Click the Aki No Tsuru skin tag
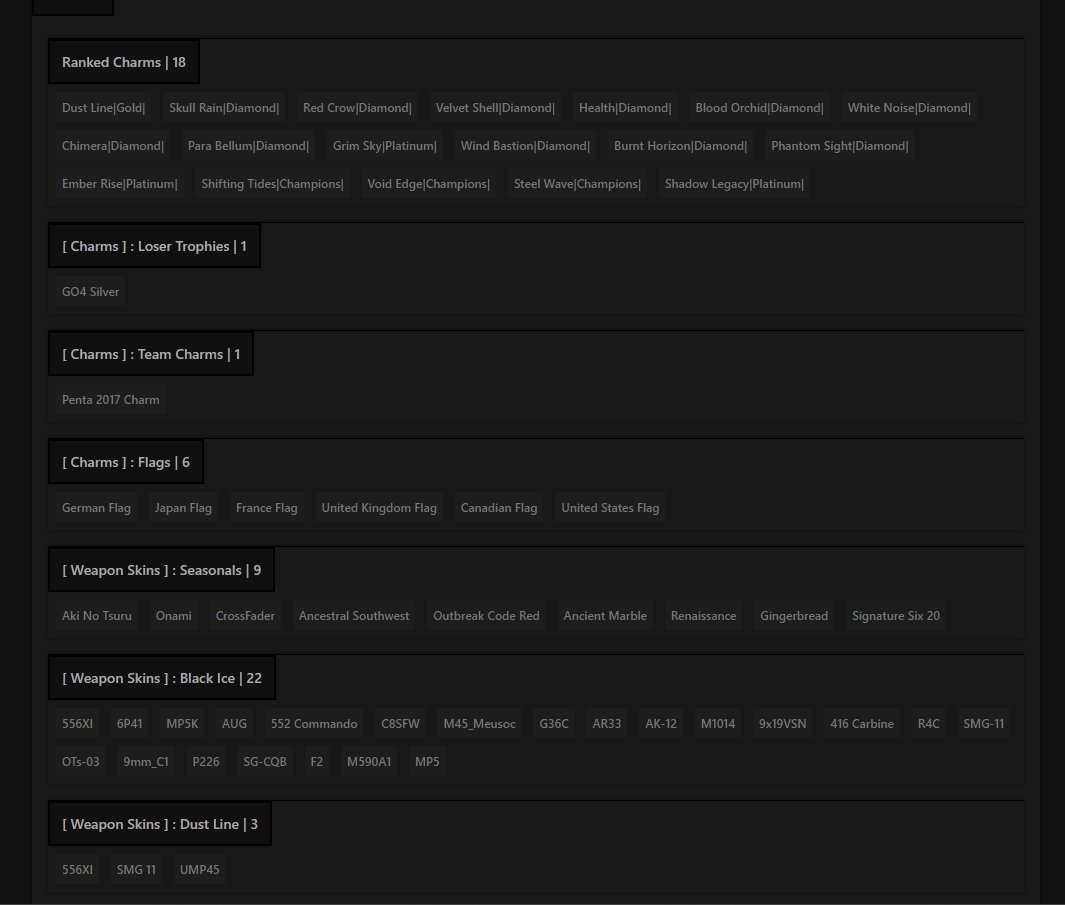The width and height of the screenshot is (1065, 905). coord(97,616)
